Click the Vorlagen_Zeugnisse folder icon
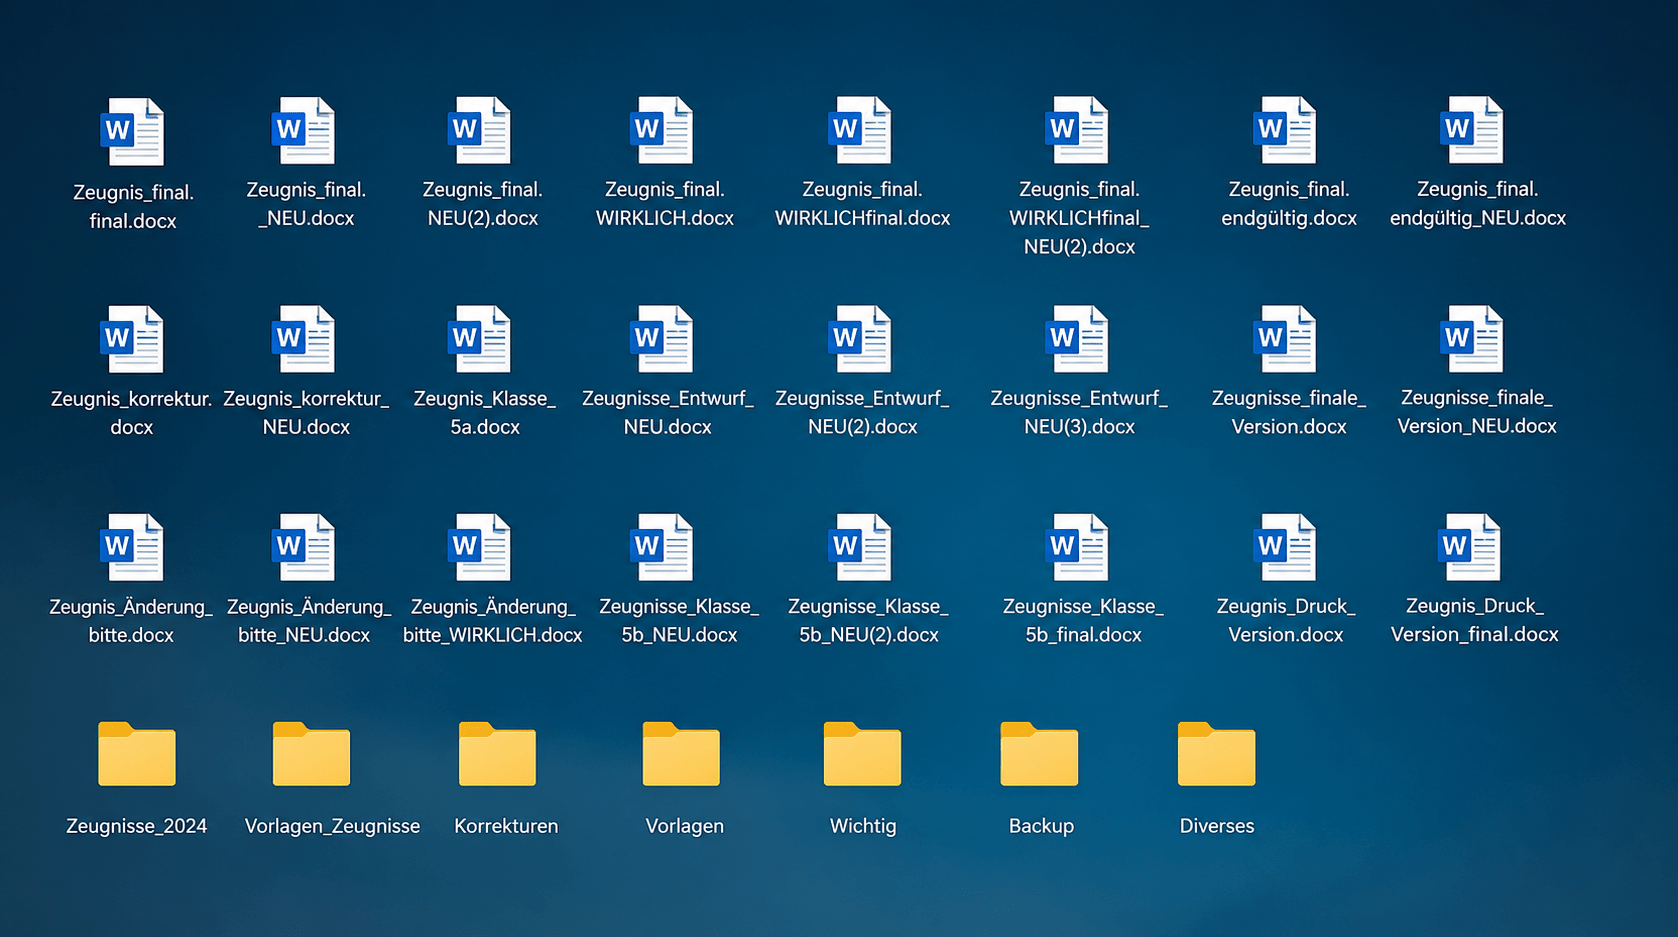Screen dimensions: 1678x937 click(311, 754)
